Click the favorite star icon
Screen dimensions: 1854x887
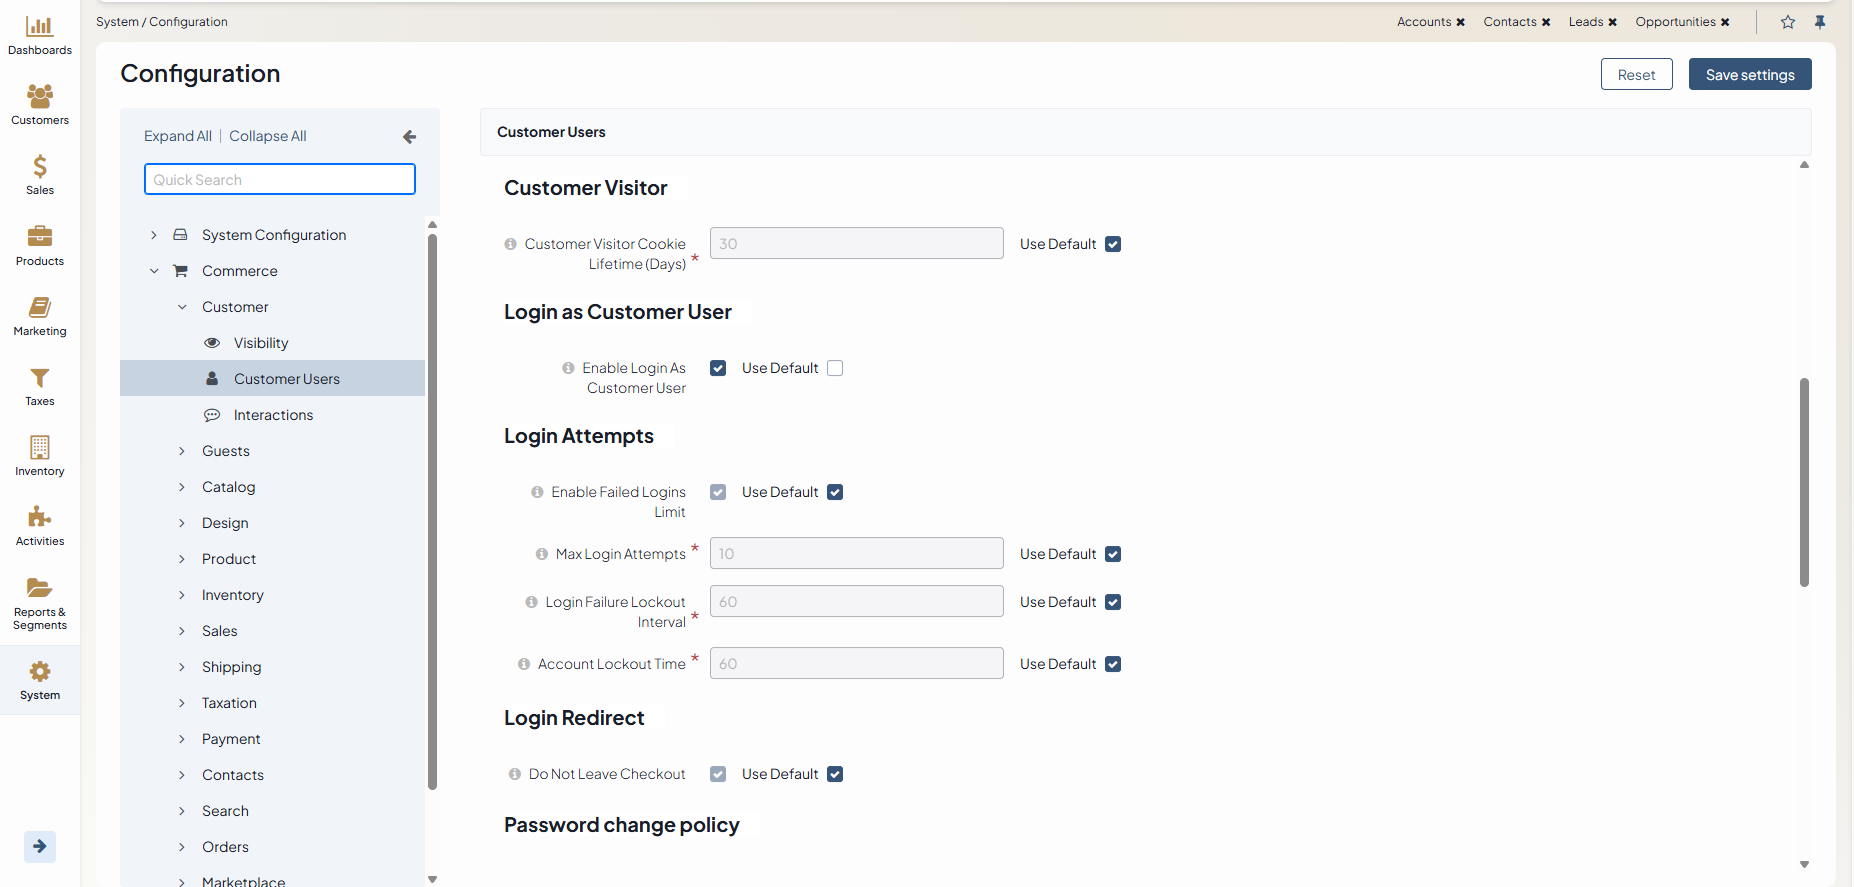[1788, 22]
